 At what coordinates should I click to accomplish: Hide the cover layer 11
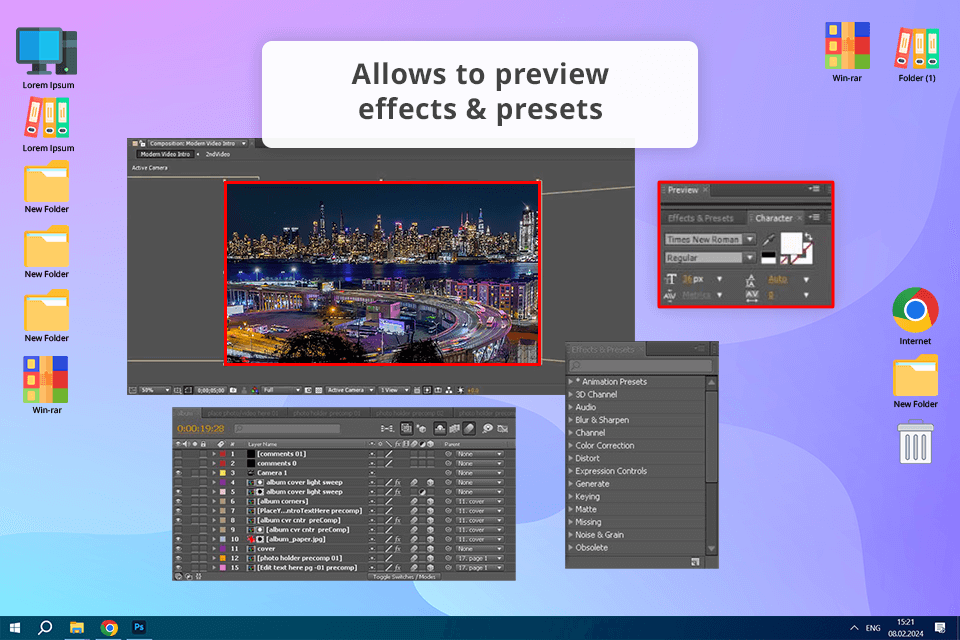[178, 549]
